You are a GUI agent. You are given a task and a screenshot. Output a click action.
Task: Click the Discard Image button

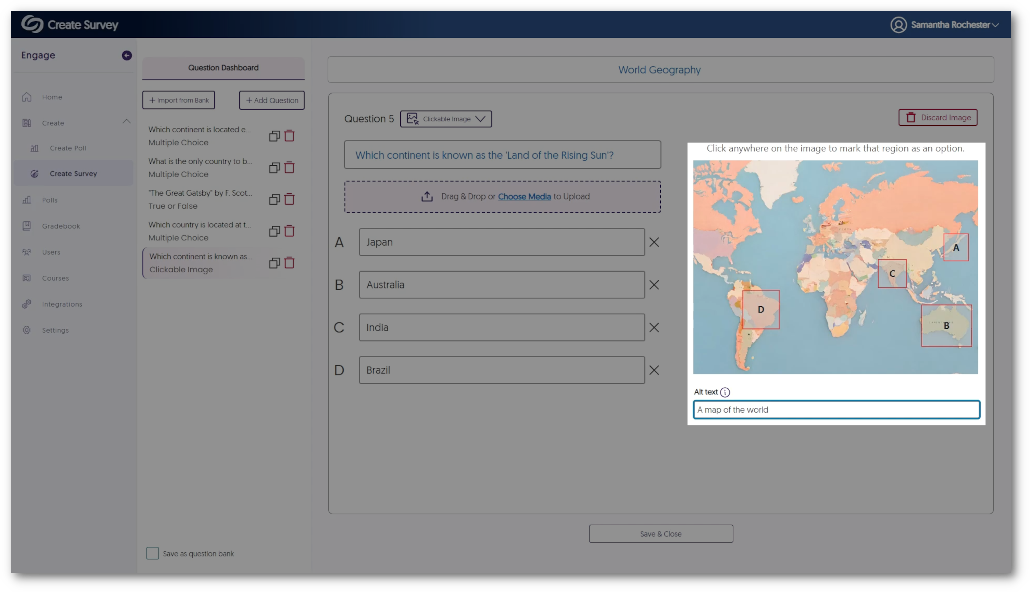point(938,118)
